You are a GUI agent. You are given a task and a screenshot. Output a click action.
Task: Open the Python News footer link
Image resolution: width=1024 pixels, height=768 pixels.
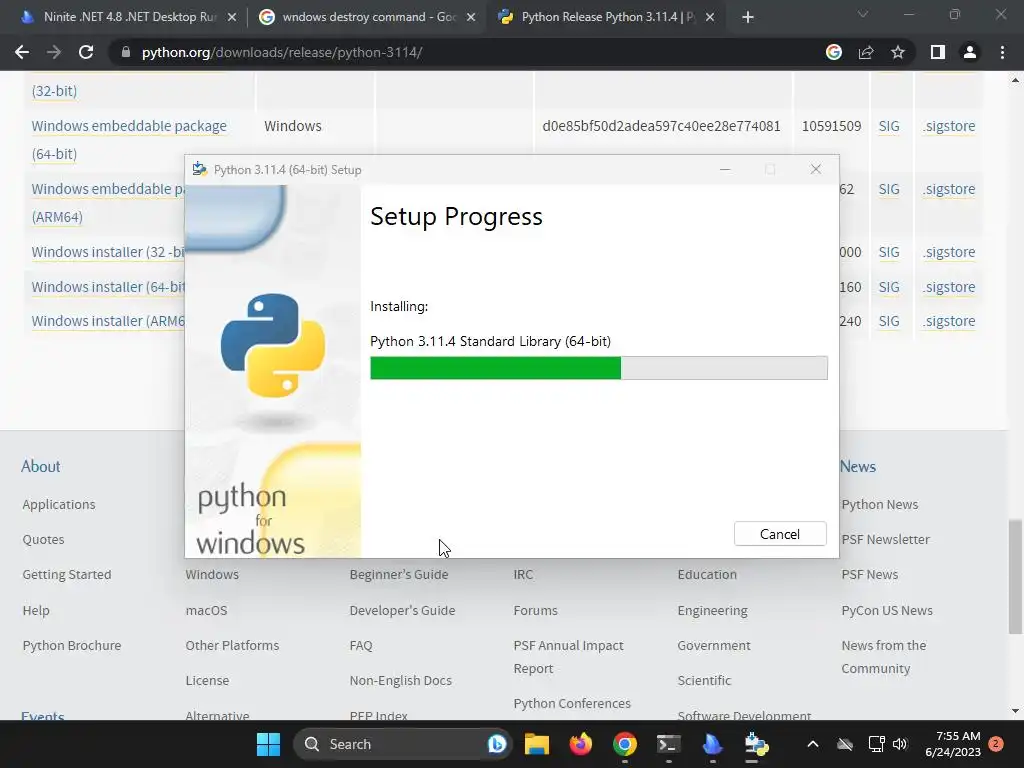click(x=880, y=504)
